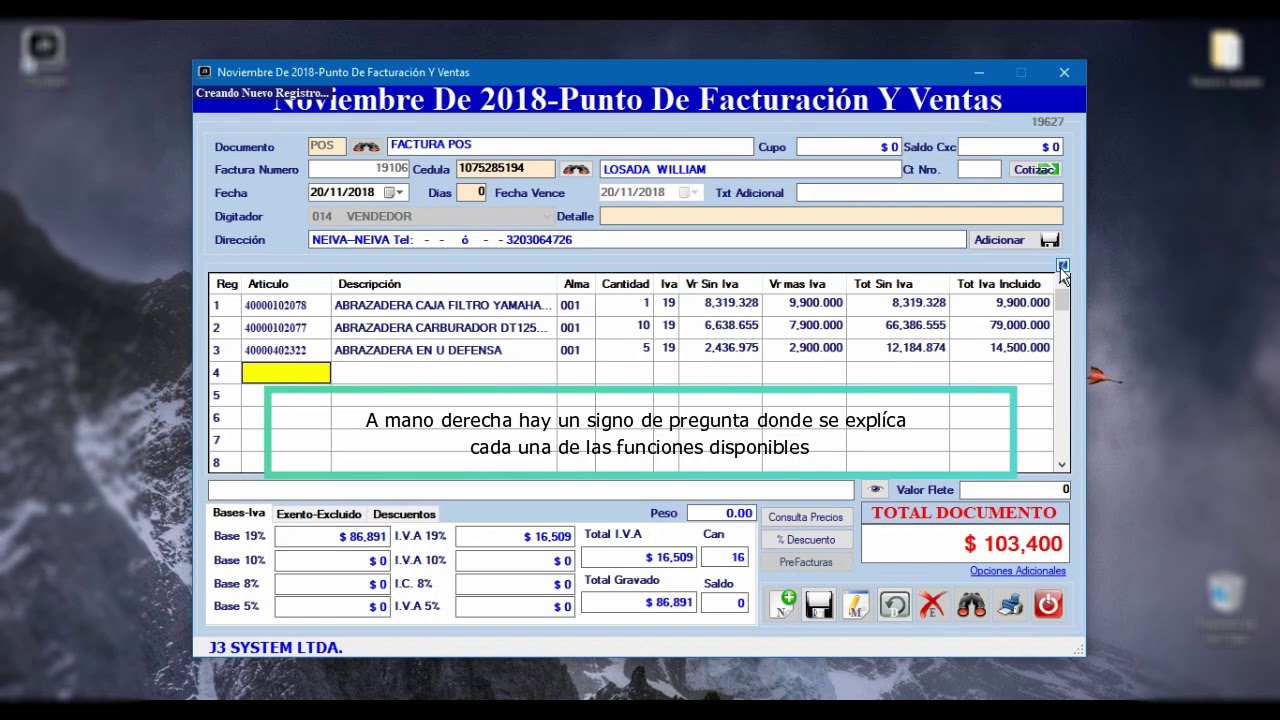Screen dimensions: 1280x720
Task: Click the Saldo Cxc field
Action: coord(1010,147)
